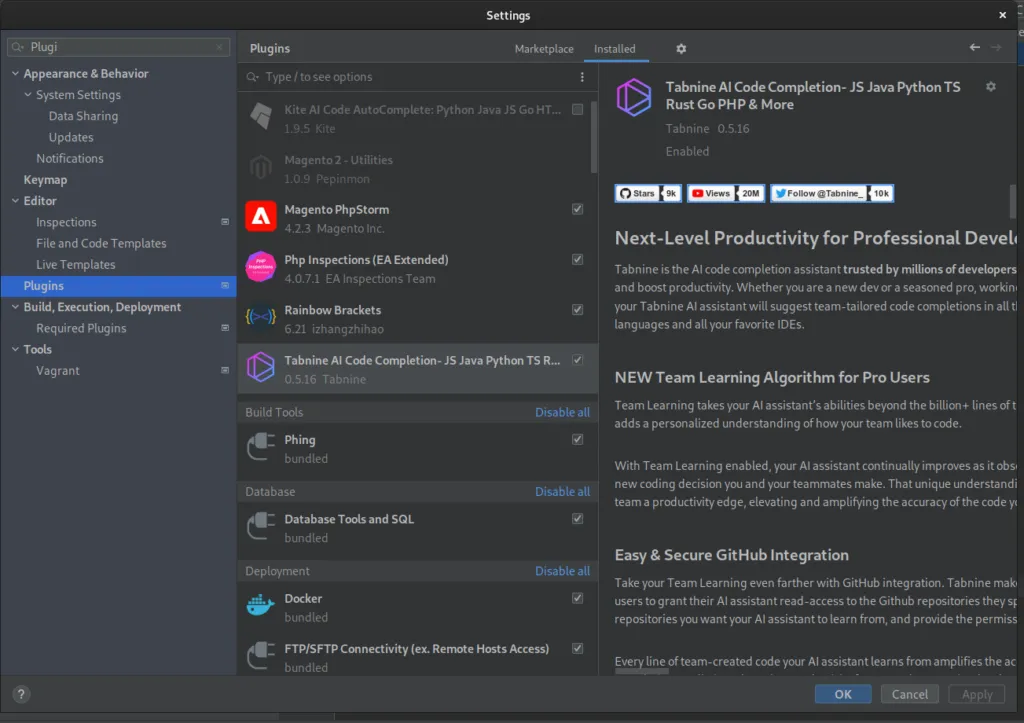Click the Tabnine GitHub Stars badge
The image size is (1024, 723).
(647, 193)
